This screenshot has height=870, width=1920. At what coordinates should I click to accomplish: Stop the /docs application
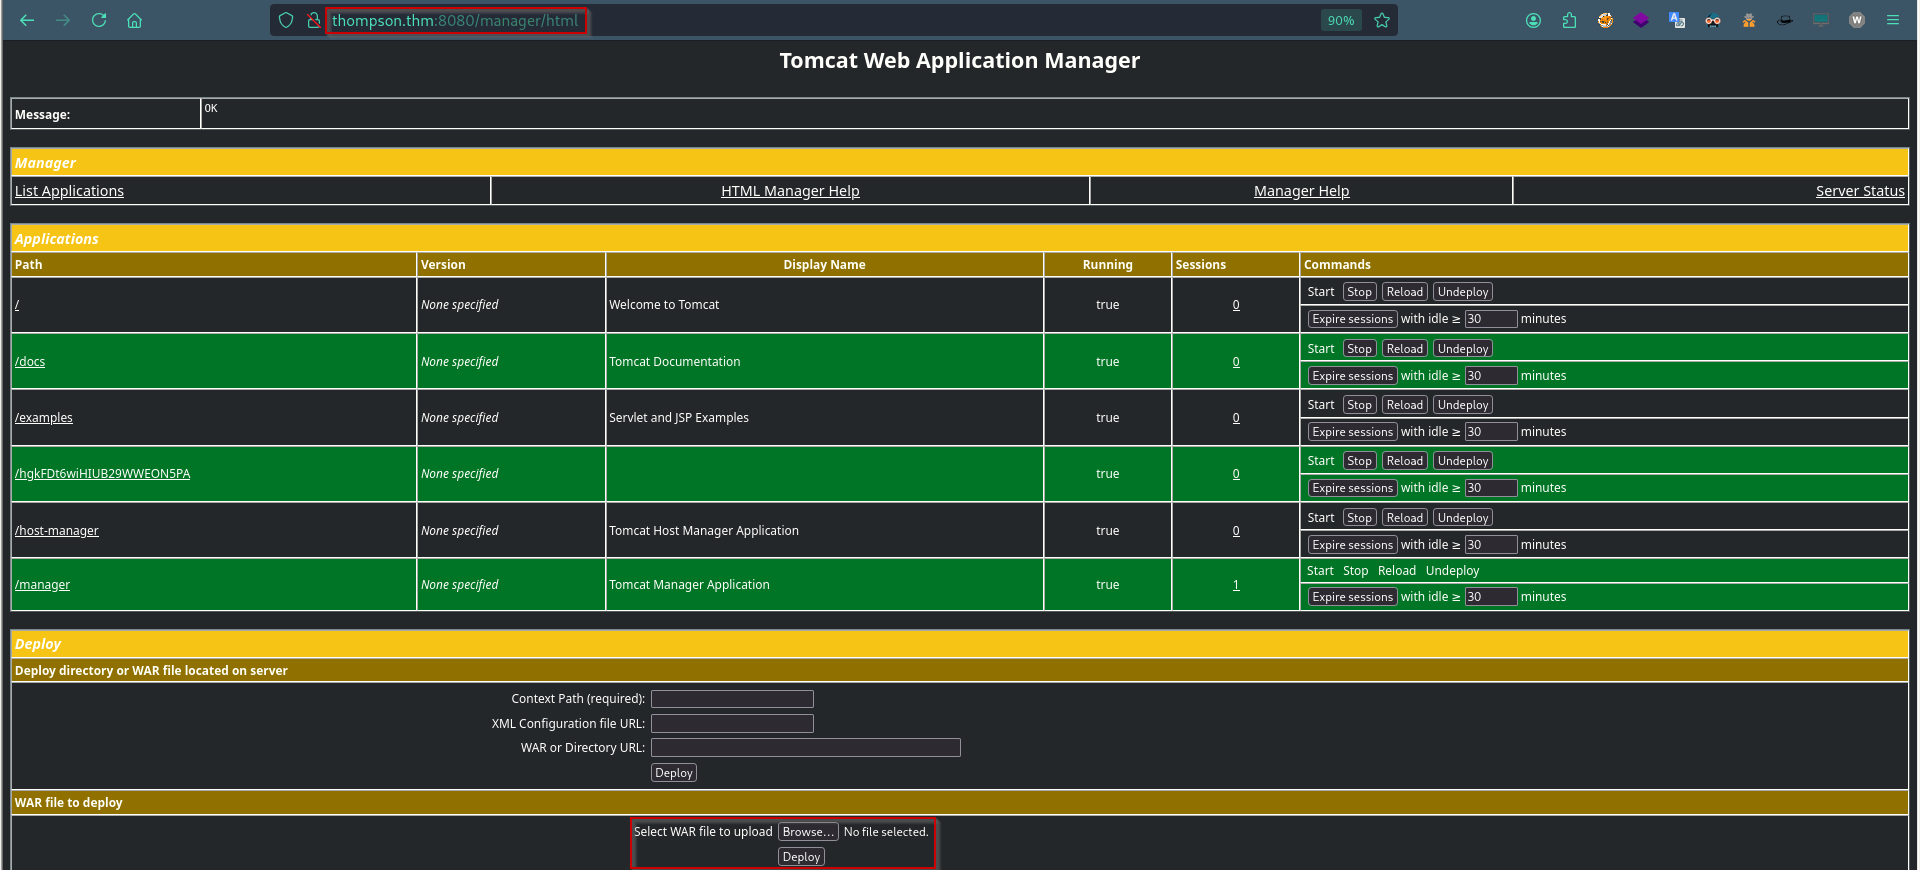coord(1359,349)
